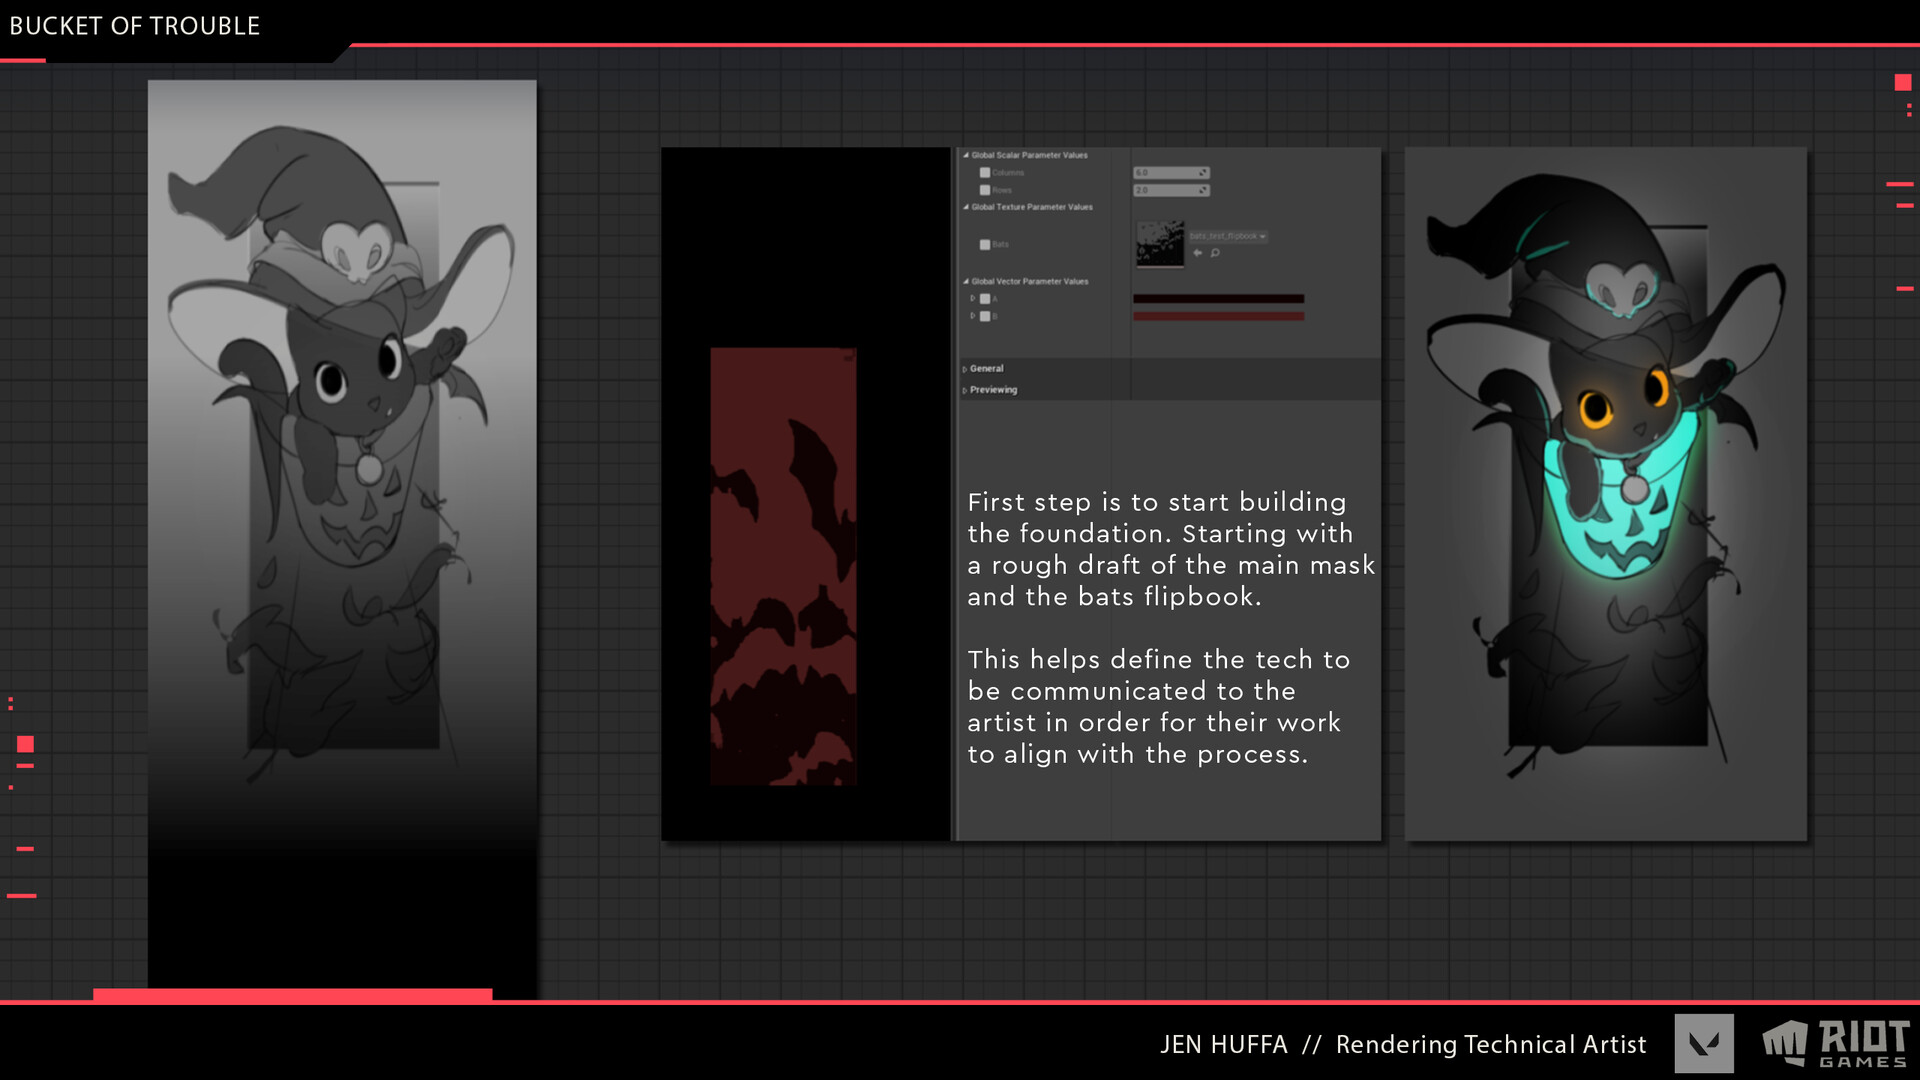Use selected asset arrow for Bats texture
This screenshot has height=1080, width=1920.
(x=1197, y=253)
